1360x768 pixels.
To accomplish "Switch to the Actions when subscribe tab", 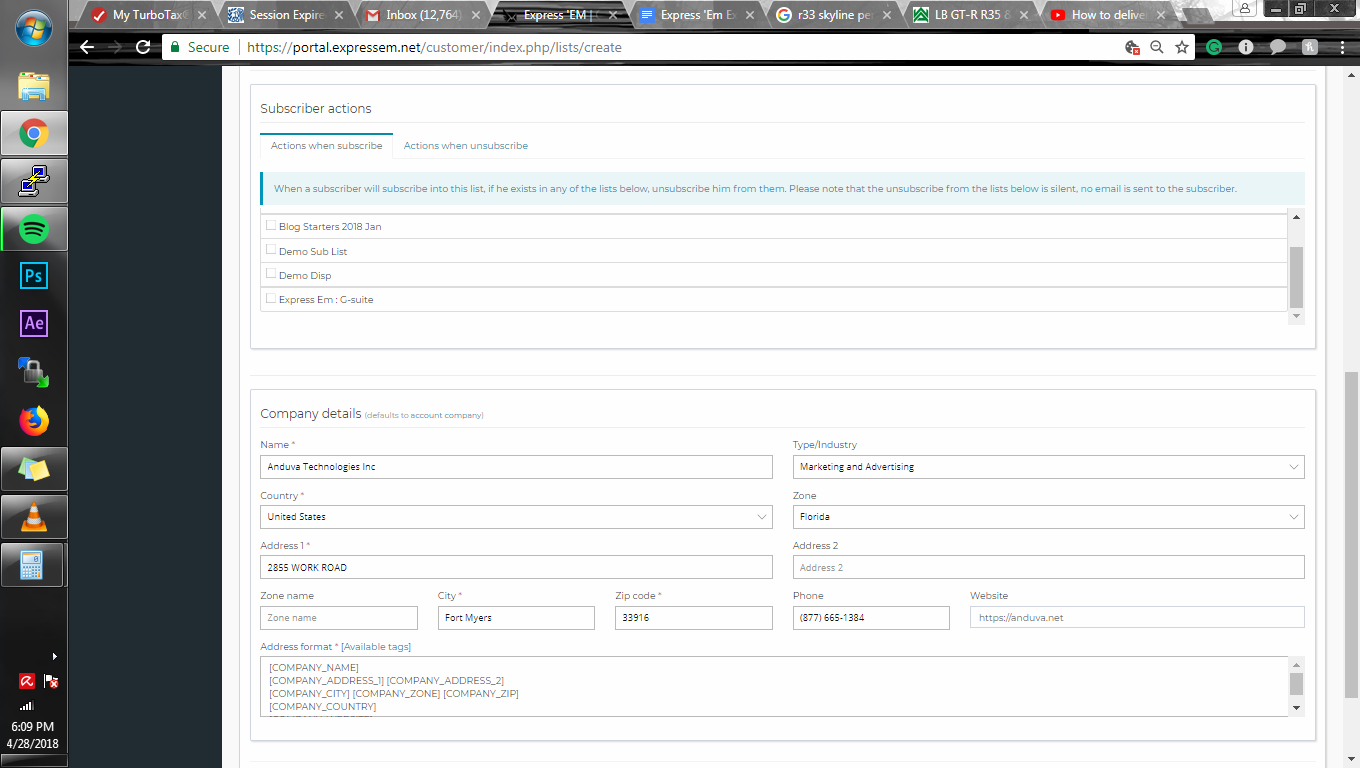I will 326,146.
